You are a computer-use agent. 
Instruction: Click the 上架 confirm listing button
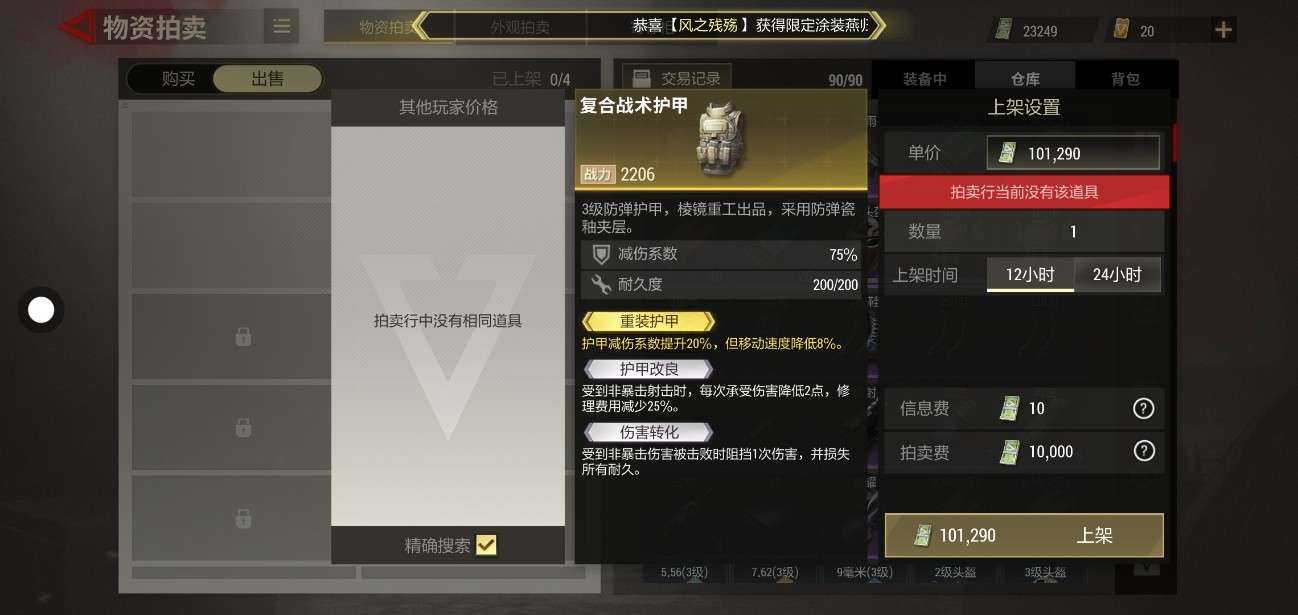pos(1024,536)
